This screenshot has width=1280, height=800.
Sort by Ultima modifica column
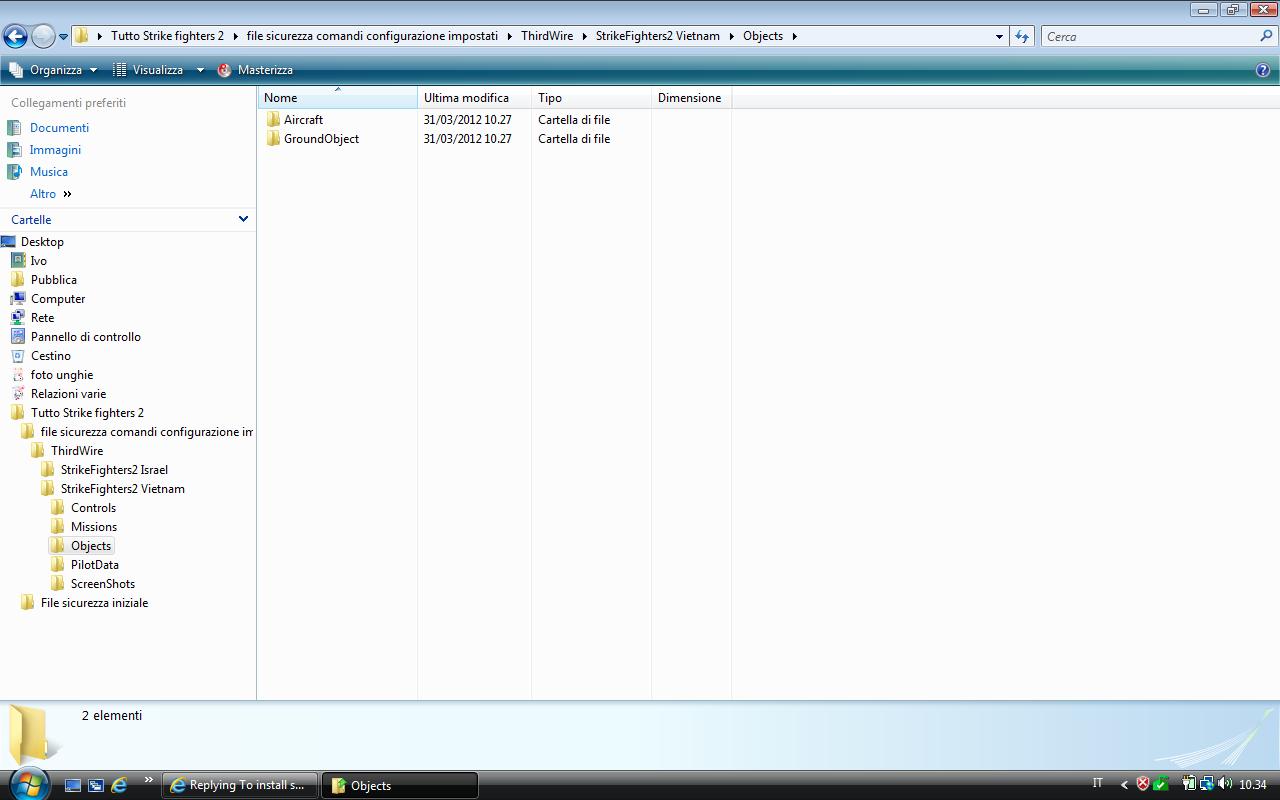click(x=474, y=98)
